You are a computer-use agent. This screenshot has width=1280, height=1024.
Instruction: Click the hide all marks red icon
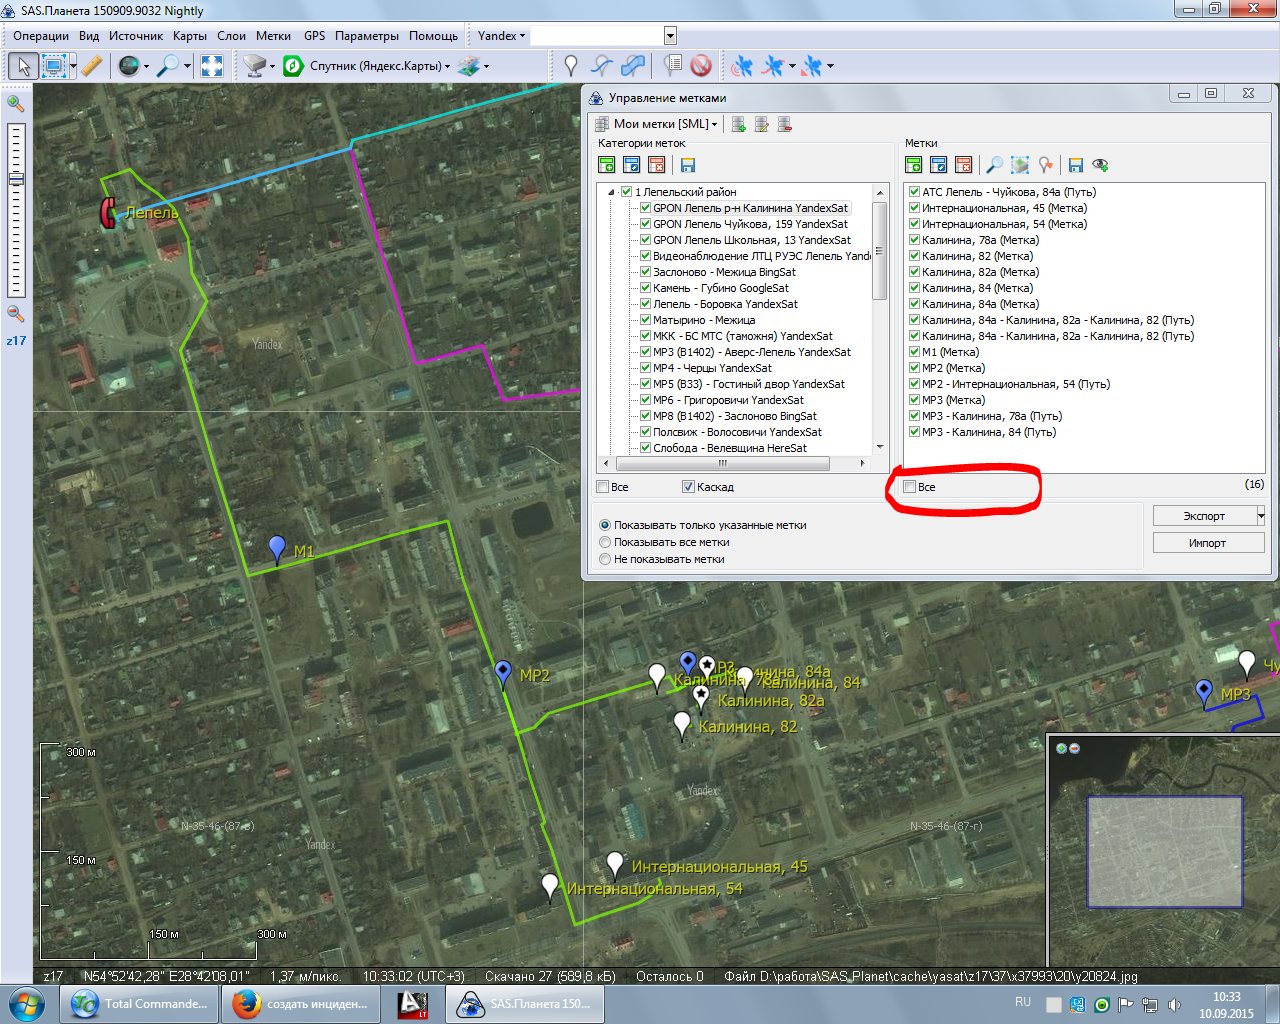coord(701,66)
